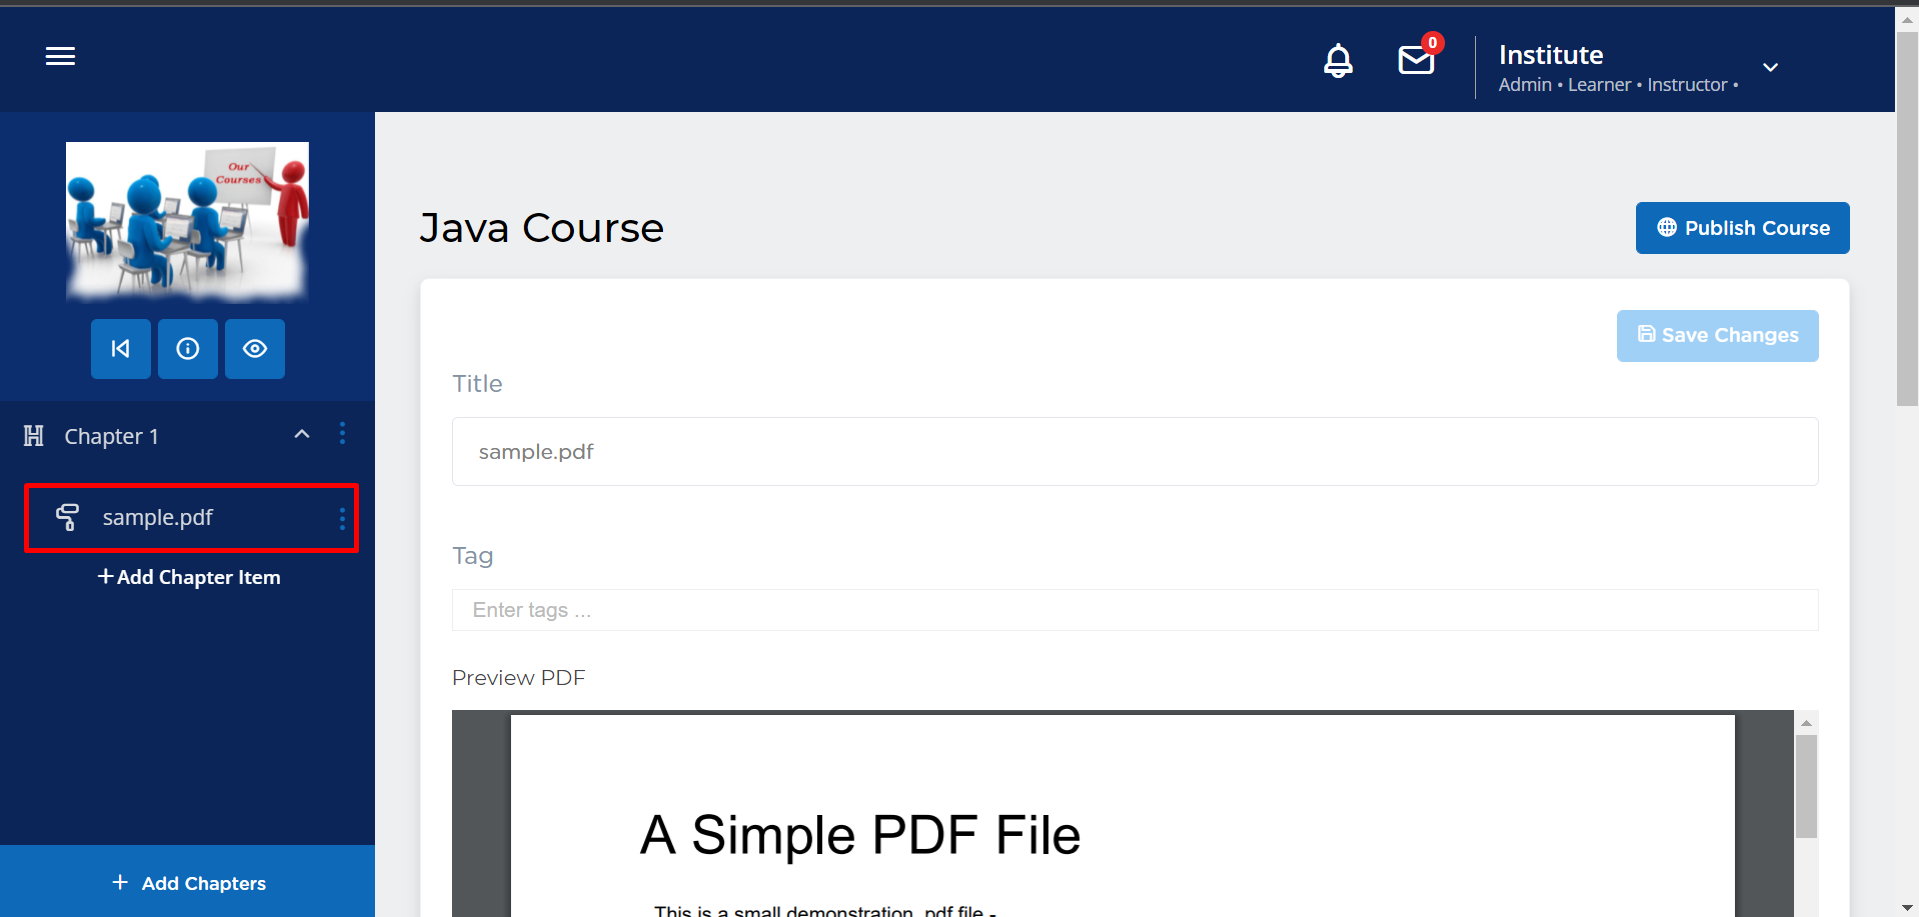Open the hamburger navigation menu
Image resolution: width=1919 pixels, height=917 pixels.
pos(60,57)
